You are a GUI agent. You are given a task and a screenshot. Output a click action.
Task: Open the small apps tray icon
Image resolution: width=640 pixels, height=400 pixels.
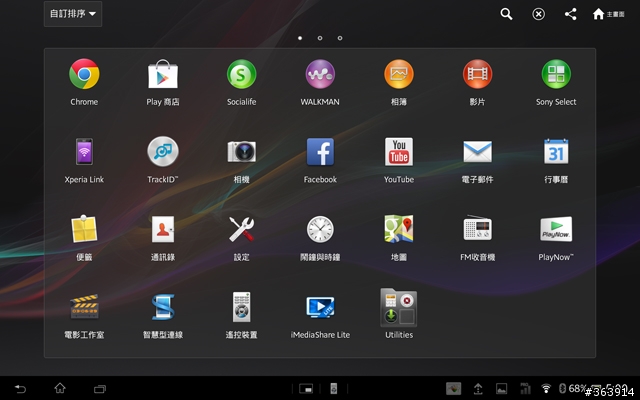pyautogui.click(x=306, y=389)
